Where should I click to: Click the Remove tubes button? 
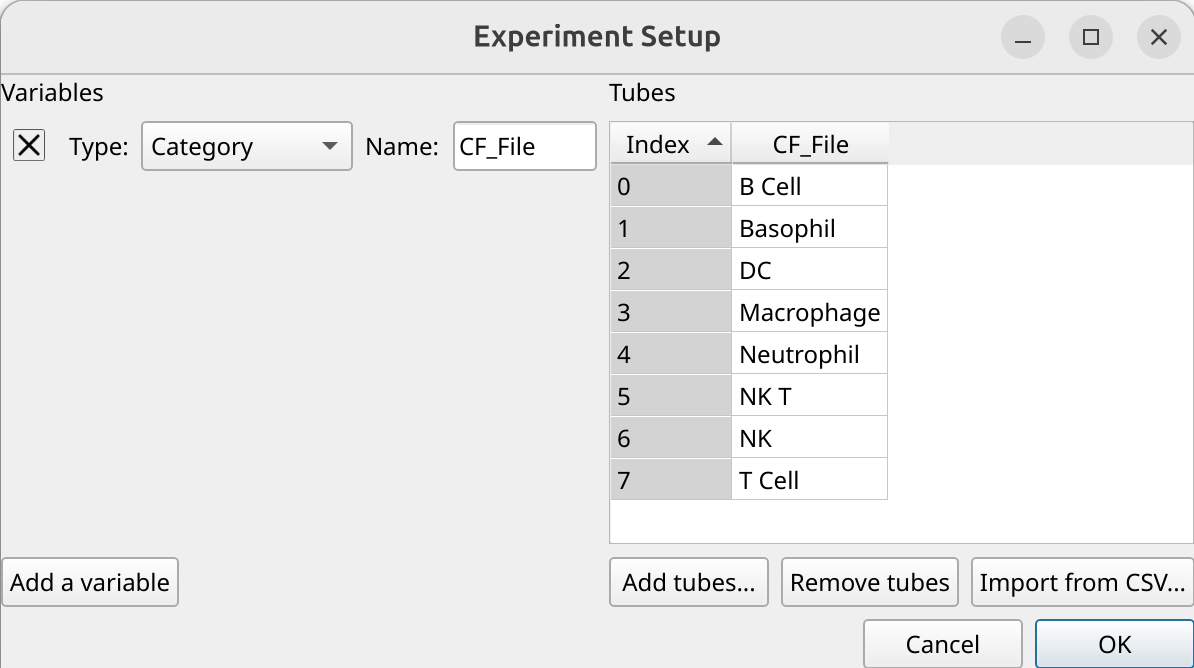pyautogui.click(x=870, y=583)
